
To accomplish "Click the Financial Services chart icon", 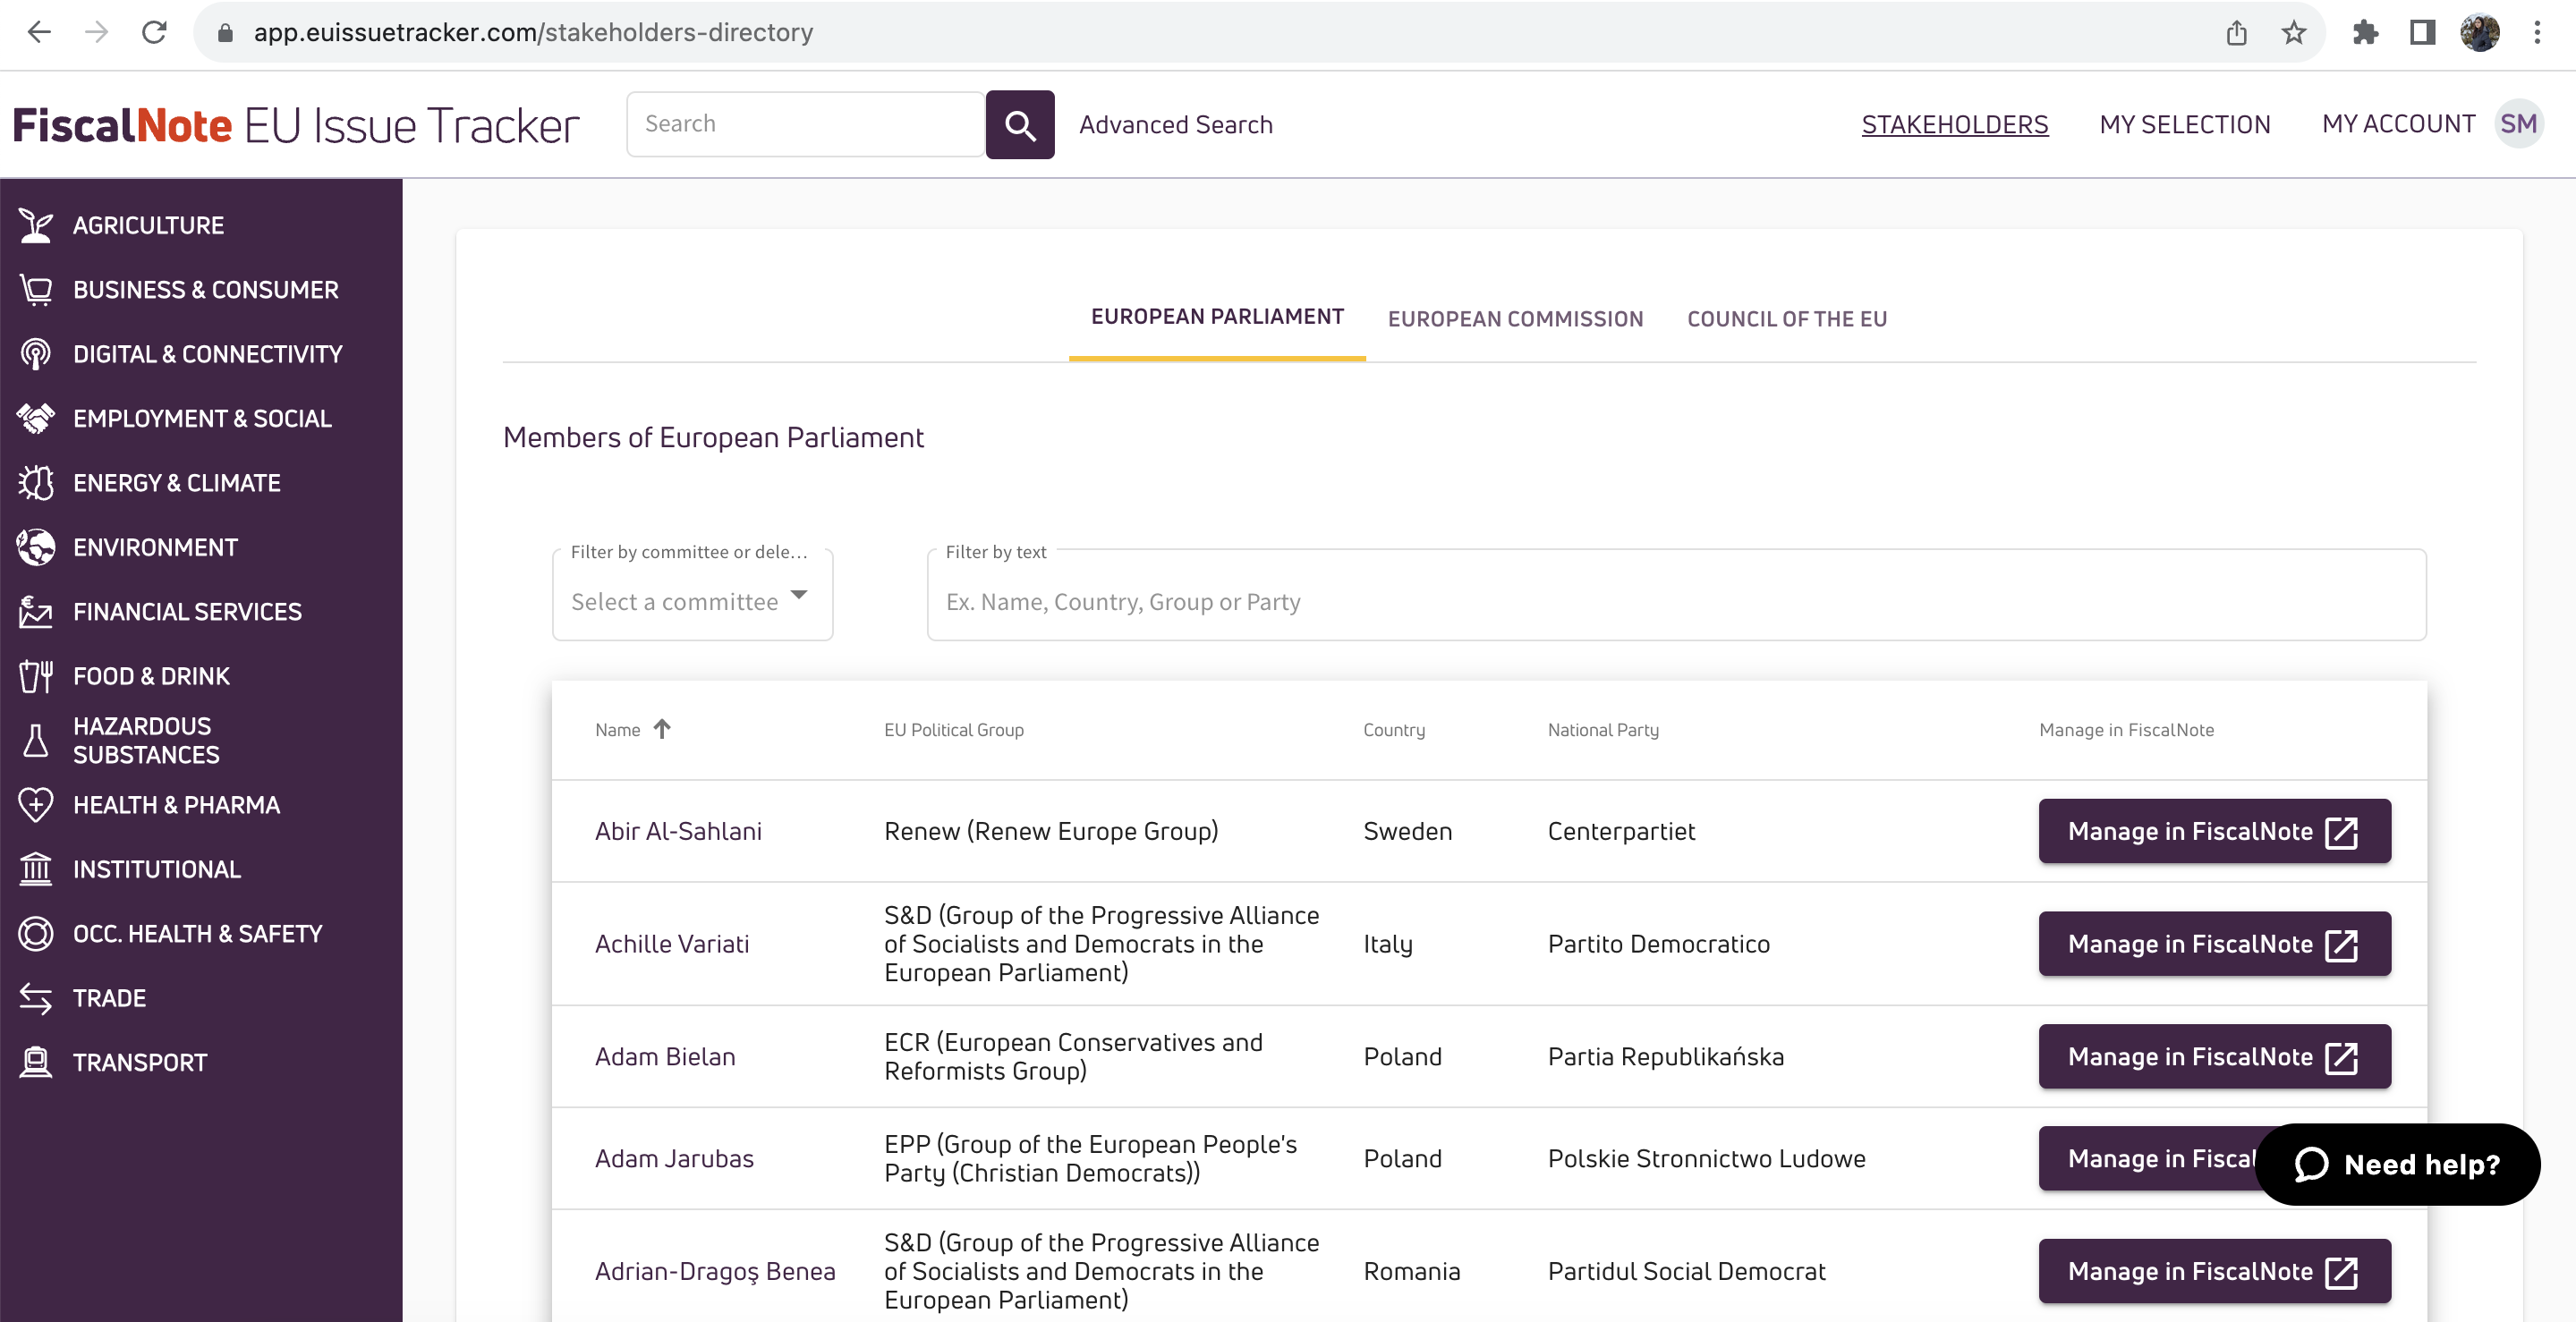I will 36,612.
